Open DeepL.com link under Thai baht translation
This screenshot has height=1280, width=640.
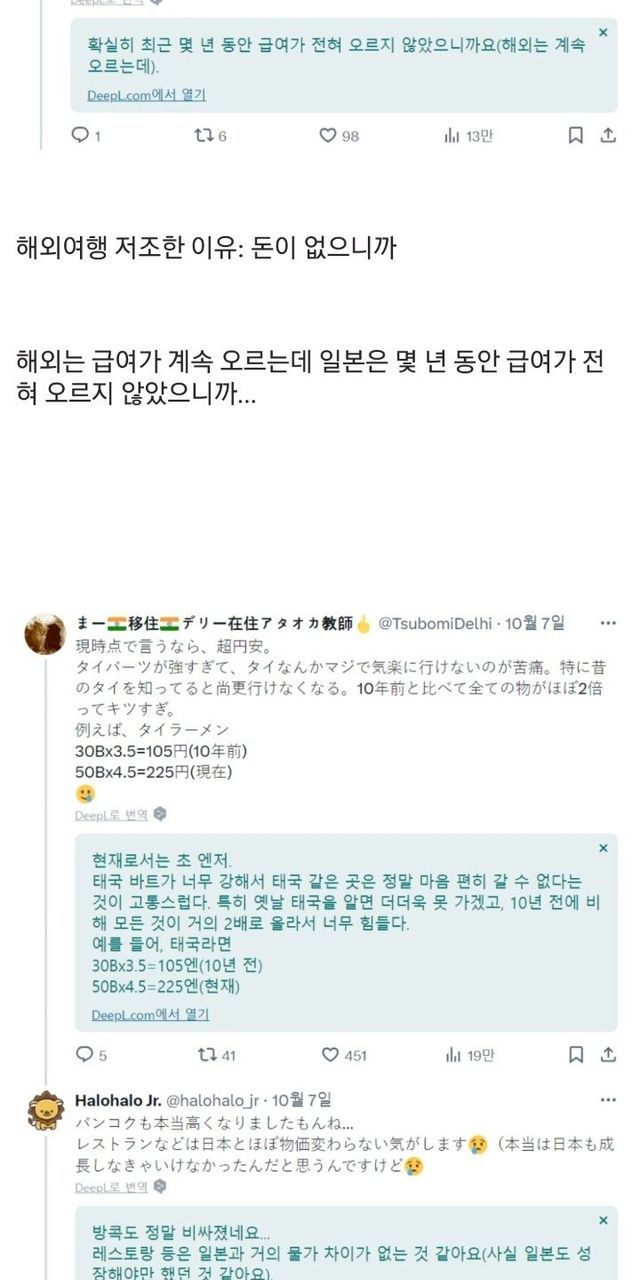(150, 1014)
